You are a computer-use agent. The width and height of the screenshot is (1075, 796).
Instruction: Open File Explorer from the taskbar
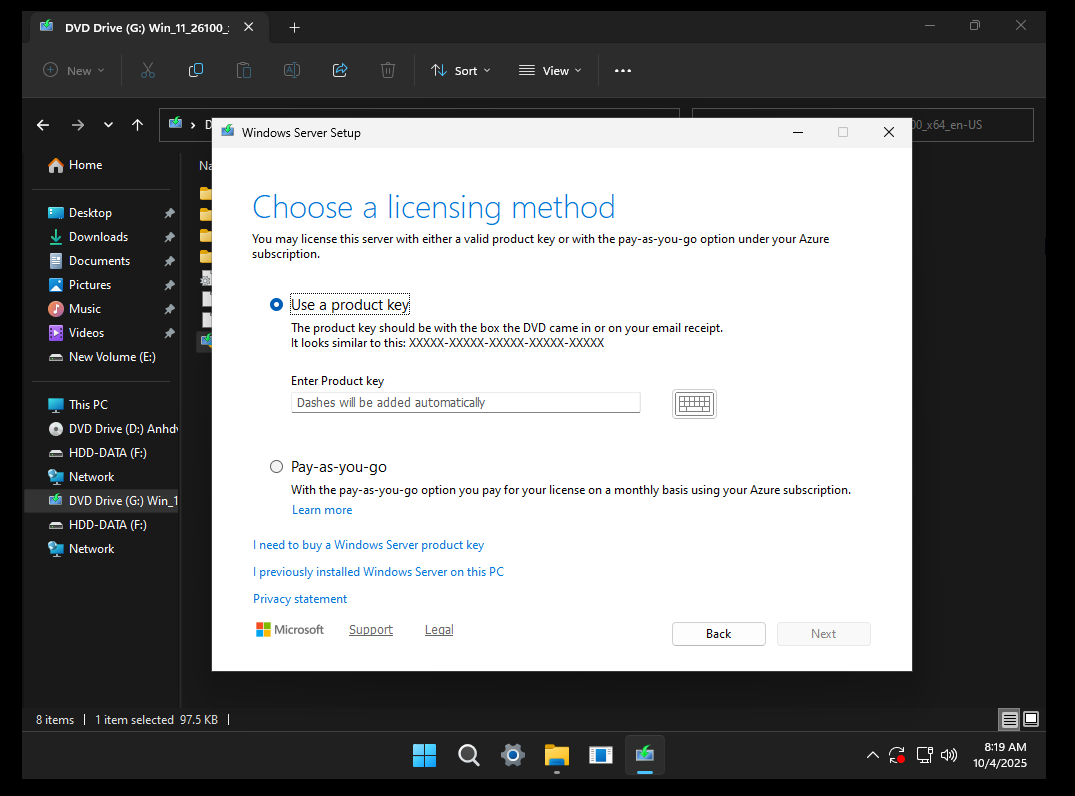click(x=557, y=756)
